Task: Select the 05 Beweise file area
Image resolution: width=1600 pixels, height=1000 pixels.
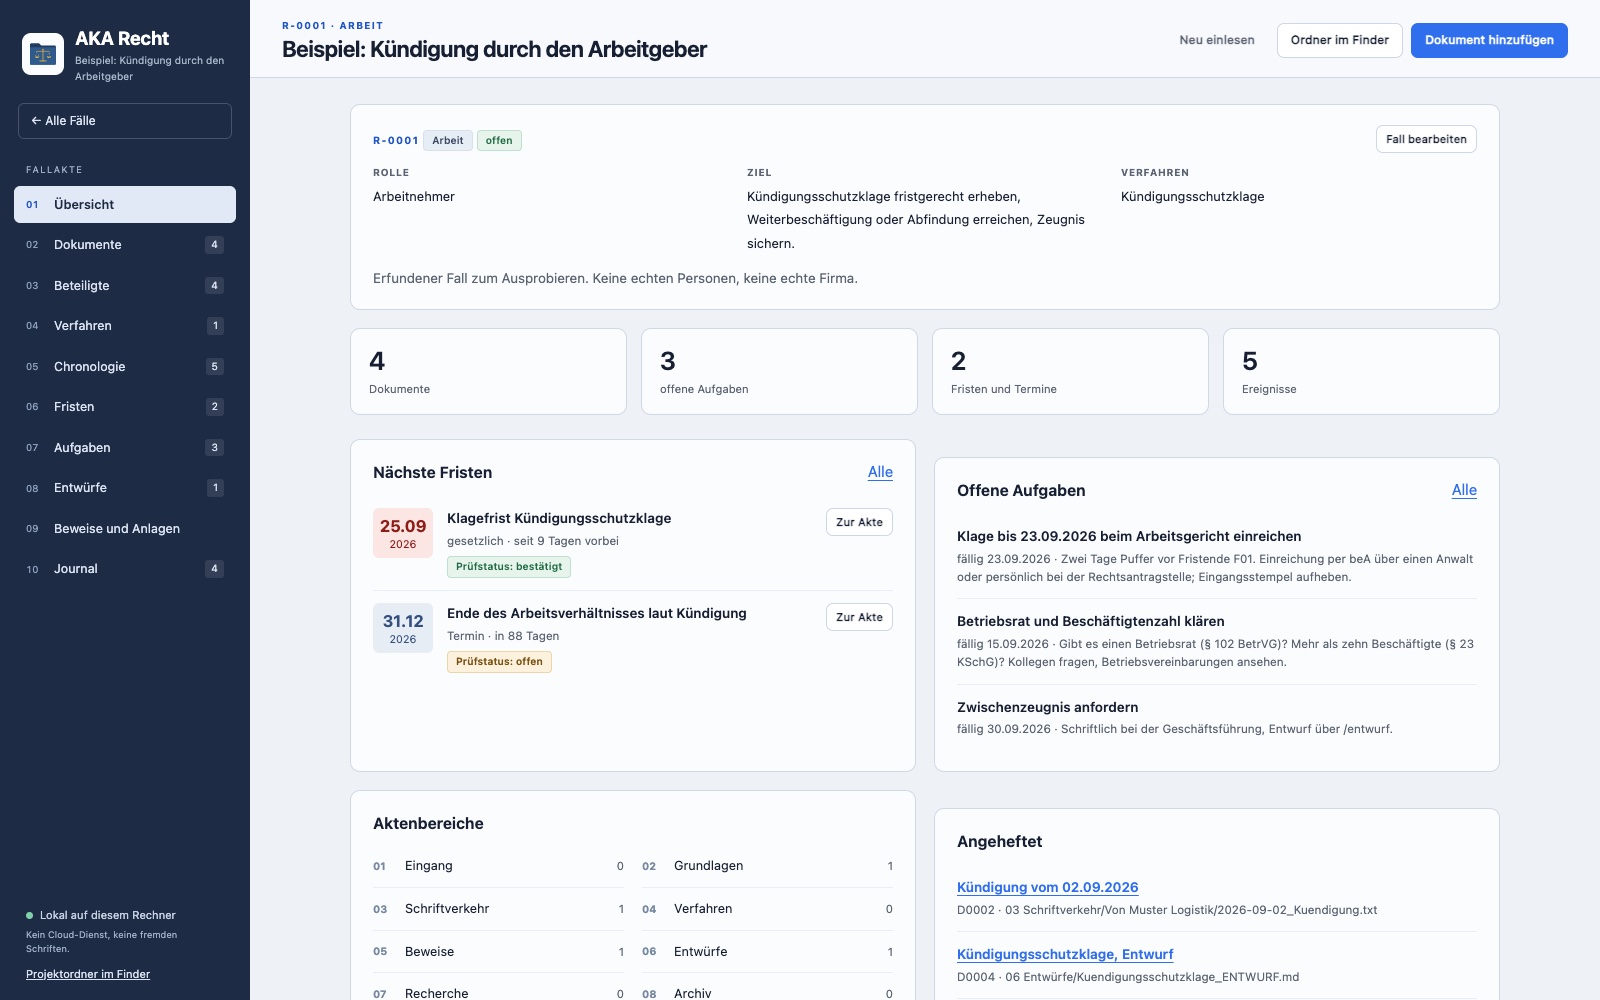Action: (498, 952)
